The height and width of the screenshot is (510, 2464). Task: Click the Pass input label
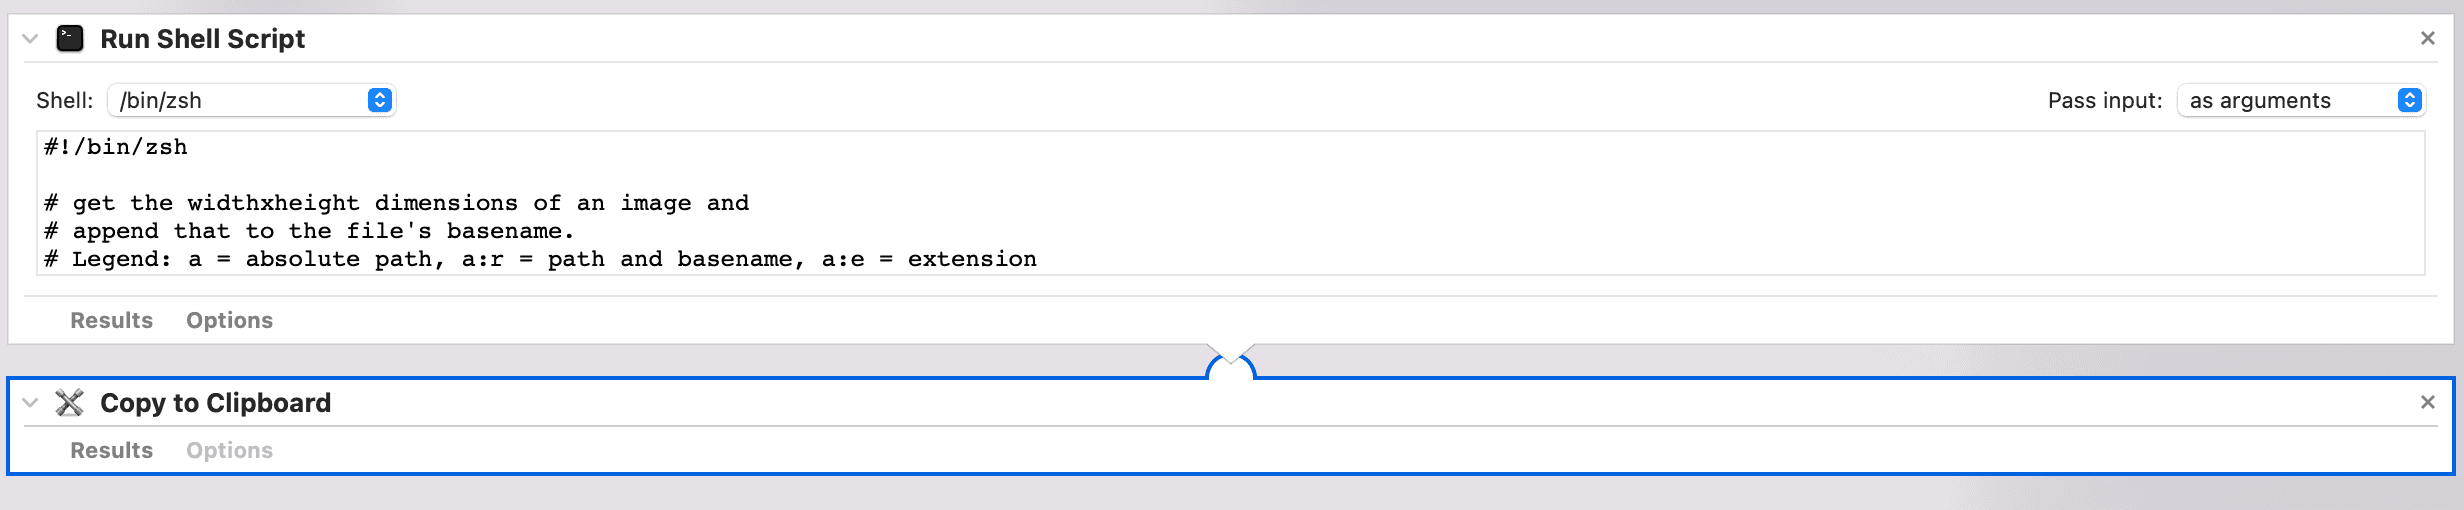tap(2104, 100)
